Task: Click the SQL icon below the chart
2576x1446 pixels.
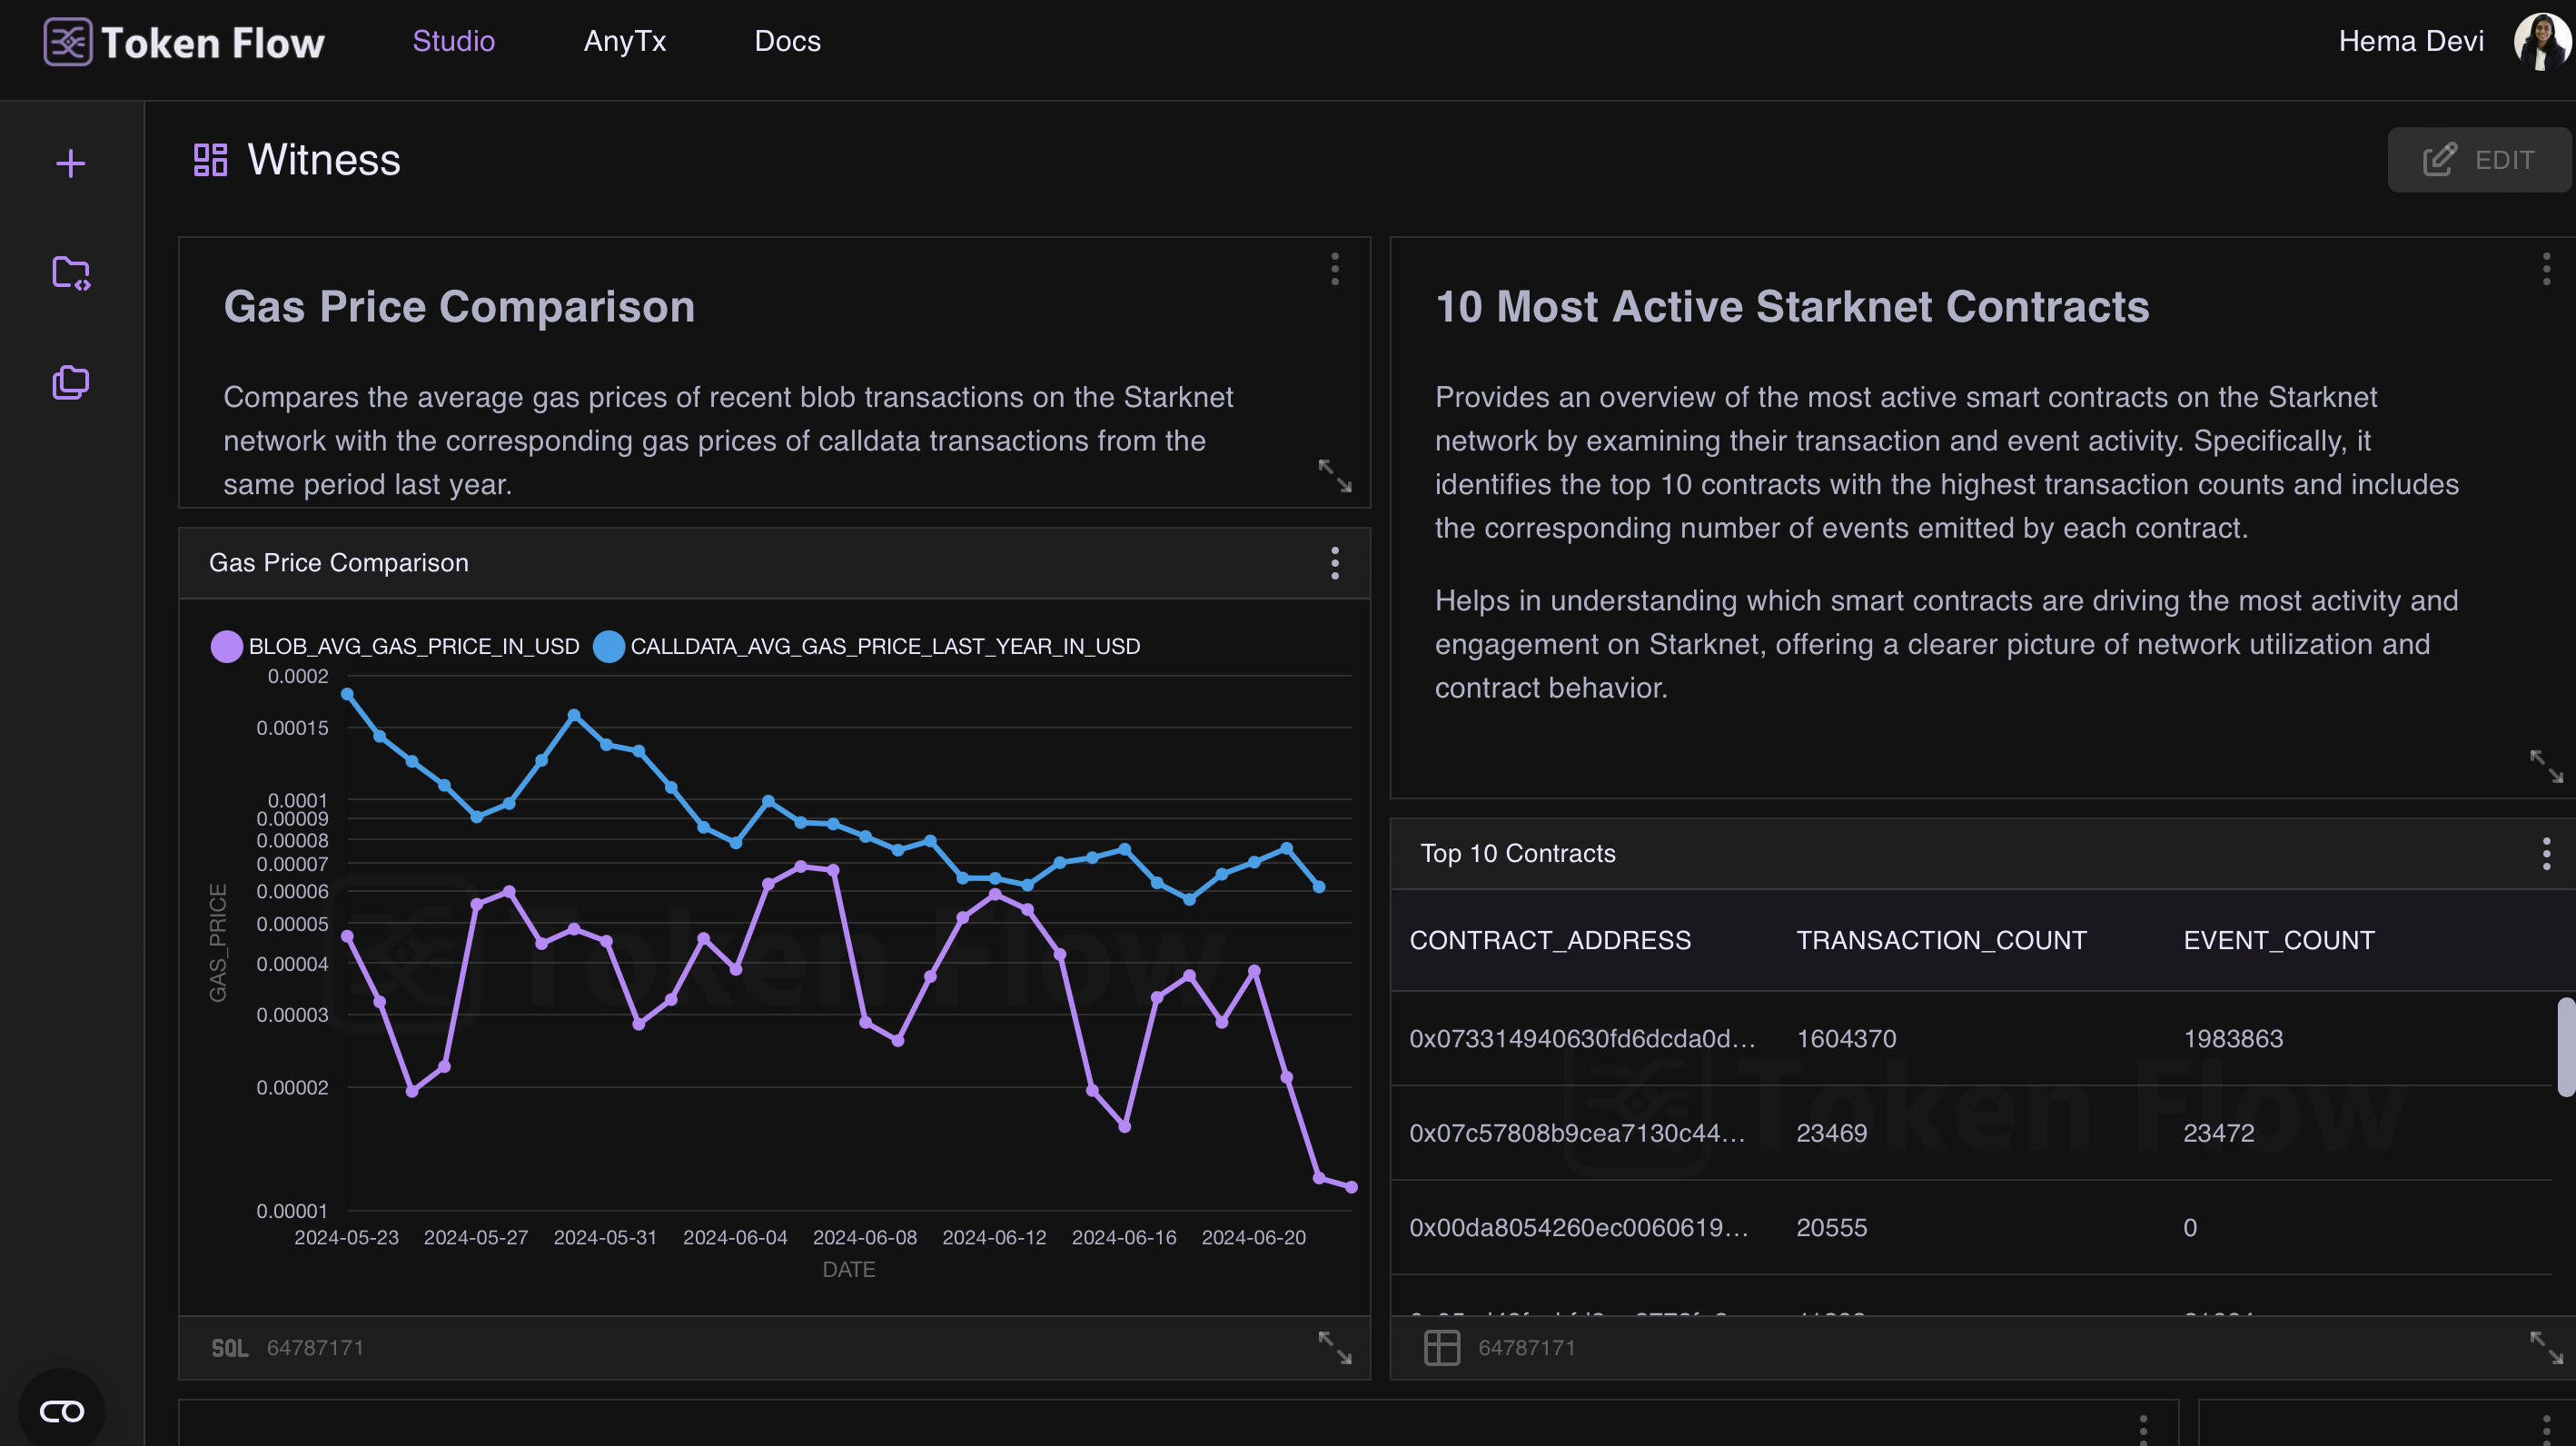Action: pyautogui.click(x=230, y=1348)
